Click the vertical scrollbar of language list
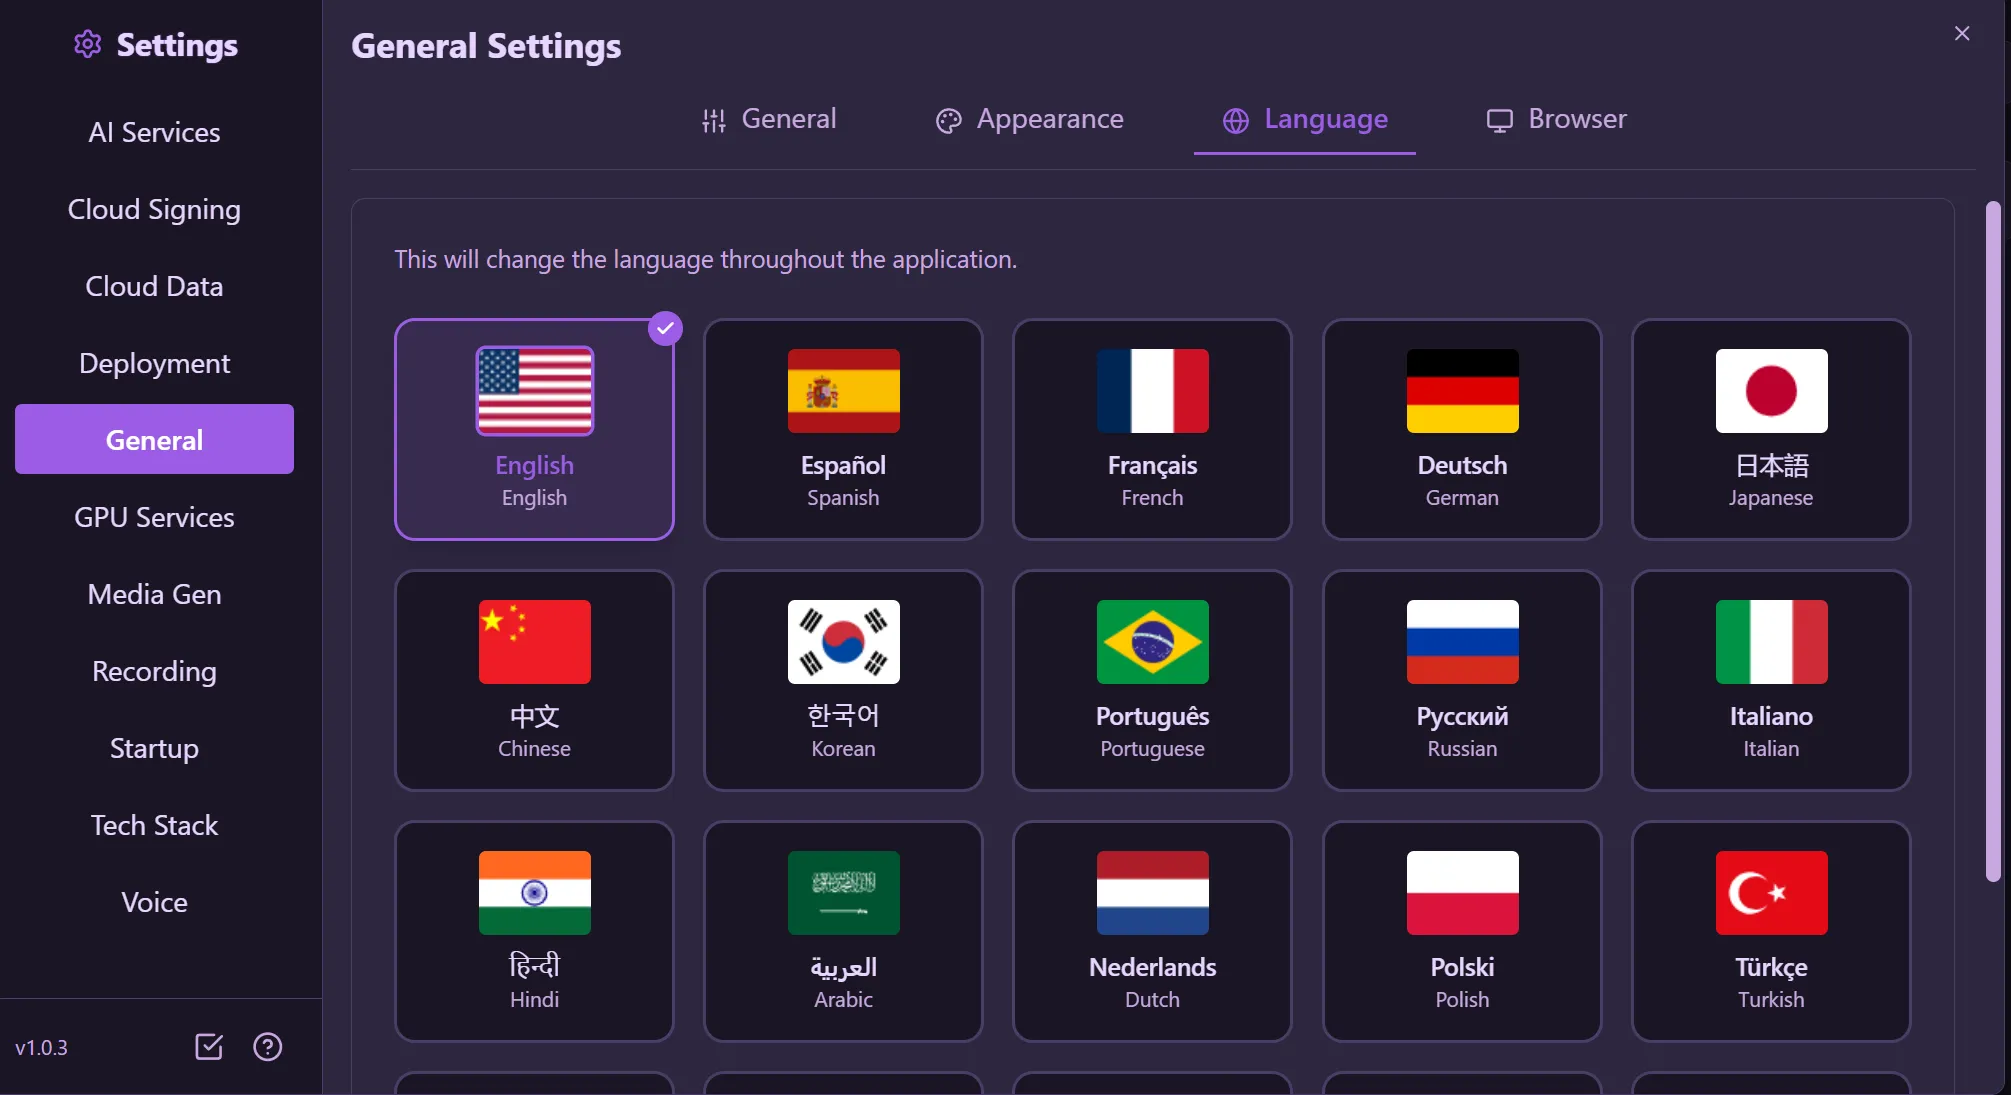2011x1095 pixels. (1993, 541)
